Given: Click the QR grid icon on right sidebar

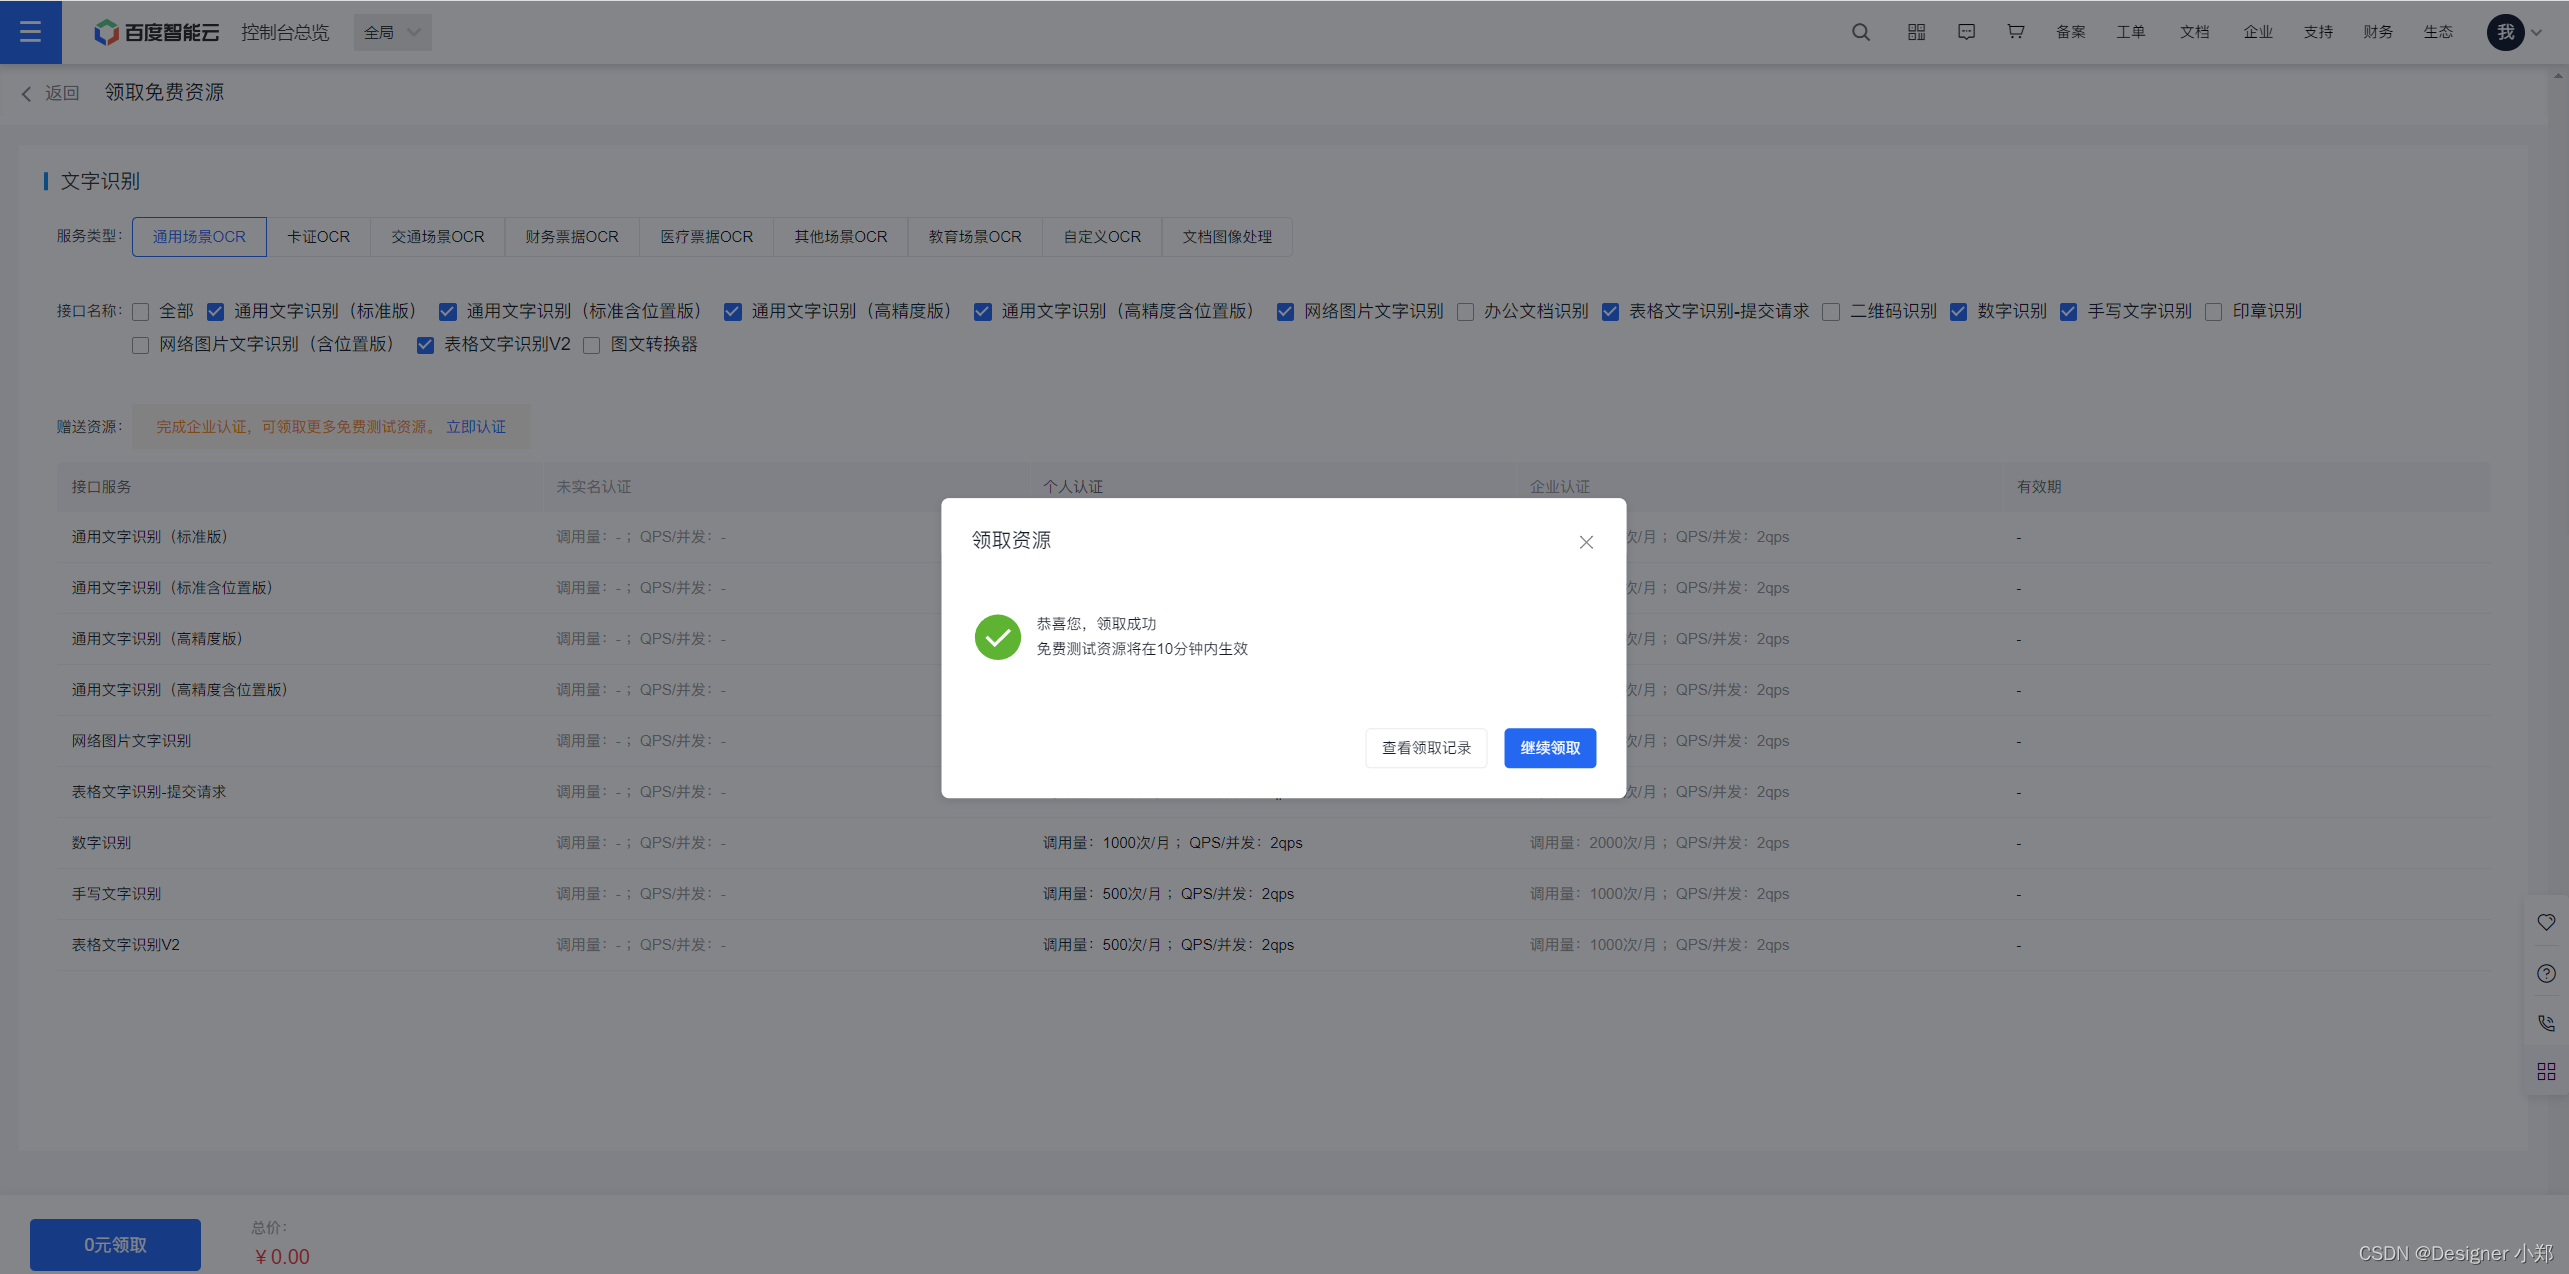Looking at the screenshot, I should coord(2546,1072).
